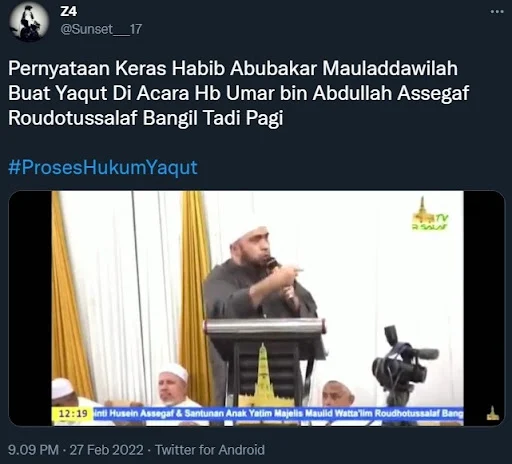Click the yellow 12:19 clock on the ticker
Screen dimensions: 512x464
pyautogui.click(x=73, y=414)
